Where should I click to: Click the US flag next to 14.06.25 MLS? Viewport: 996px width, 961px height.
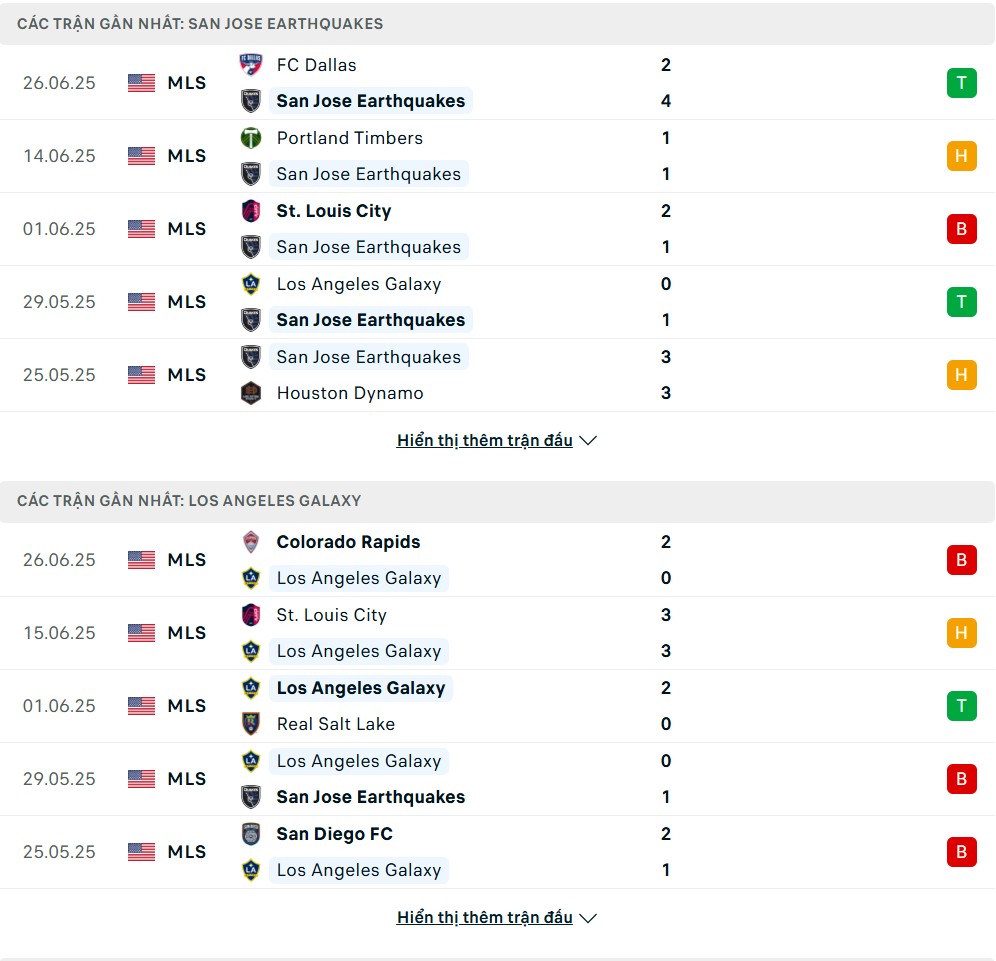point(141,156)
